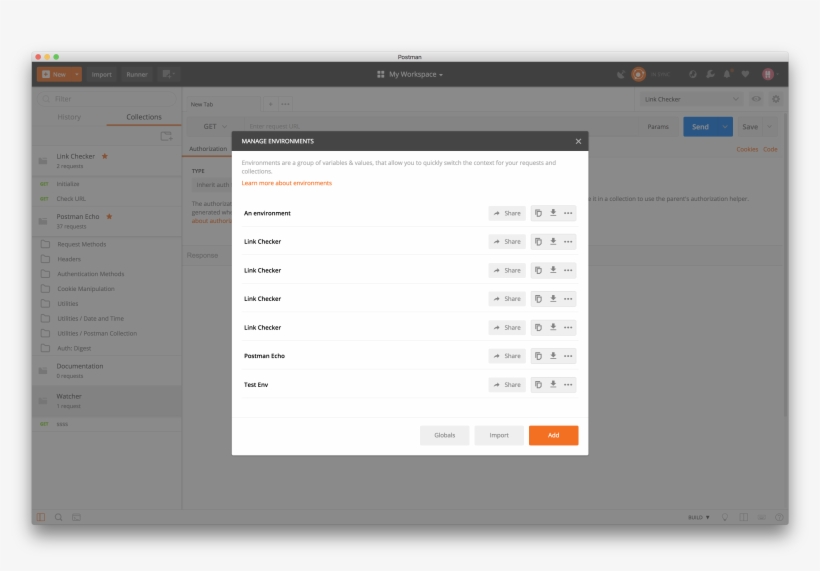
Task: Open the notifications bell
Action: click(x=727, y=74)
